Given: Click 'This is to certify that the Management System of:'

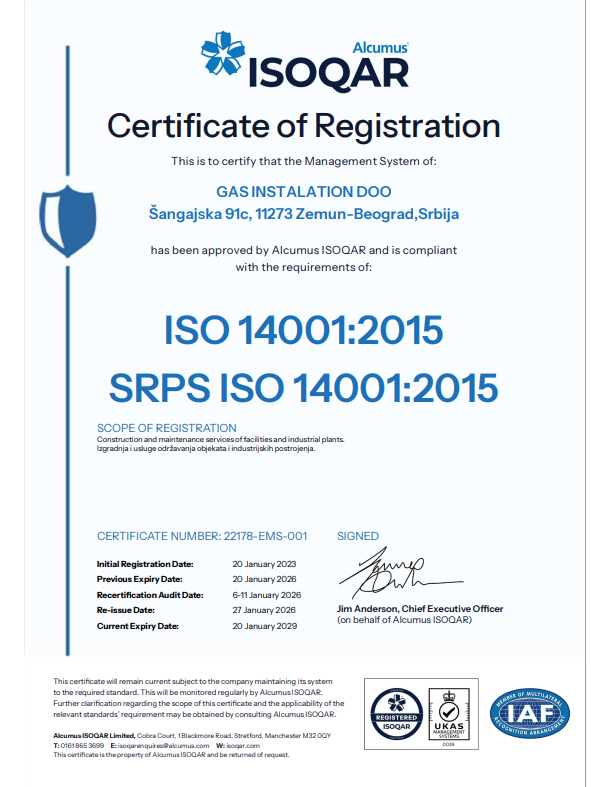Looking at the screenshot, I should [x=304, y=161].
